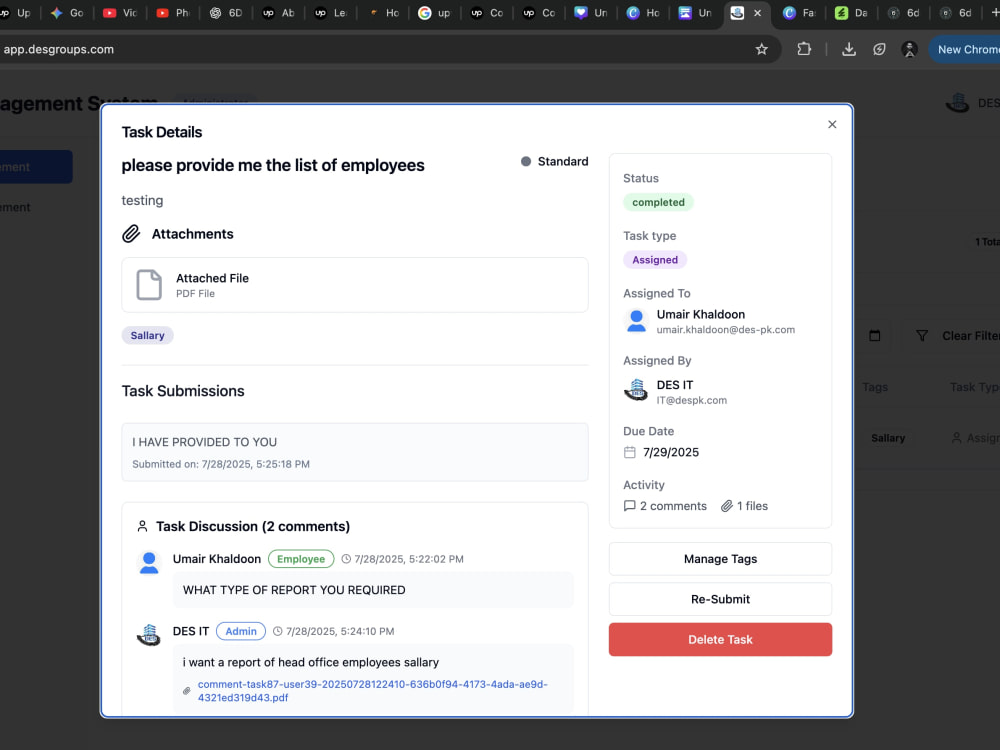Click the paperclip icon beside 1 files
Viewport: 1000px width, 750px height.
726,506
